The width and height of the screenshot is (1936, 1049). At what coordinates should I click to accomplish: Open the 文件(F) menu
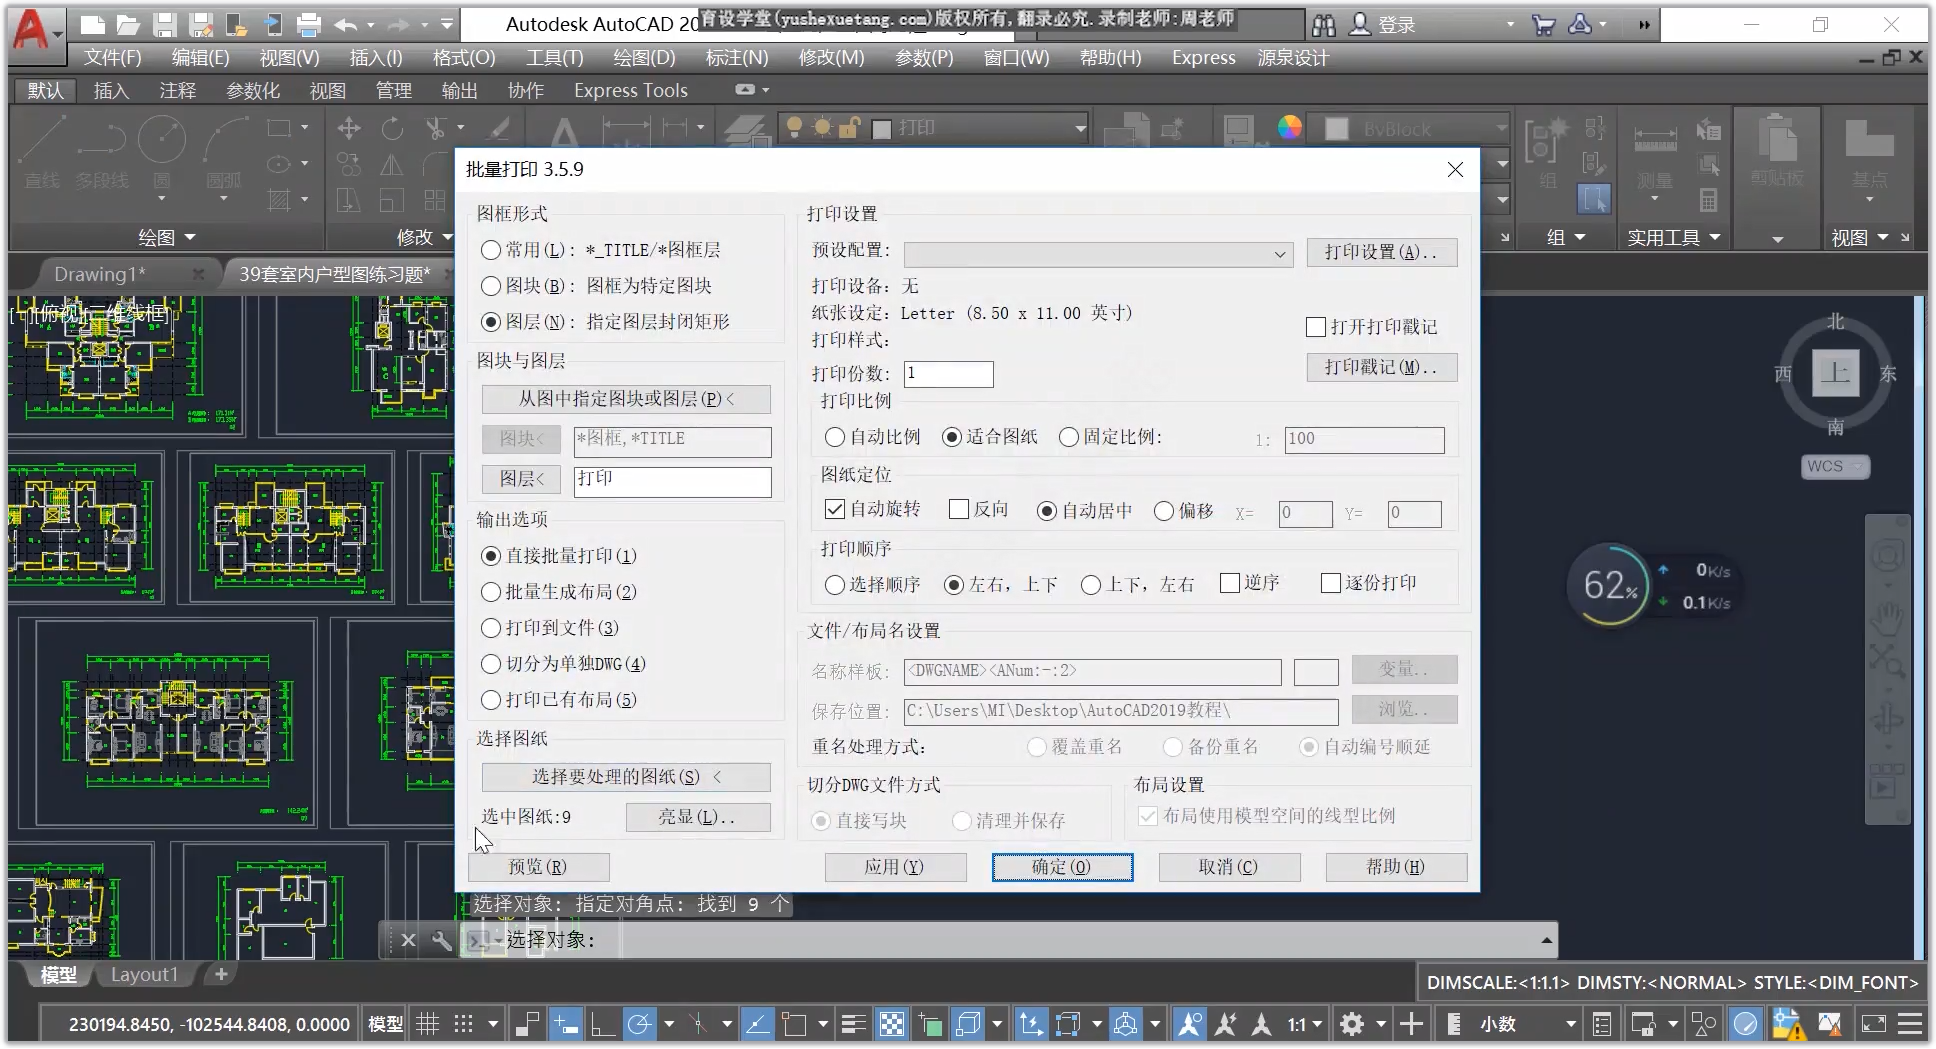tap(112, 58)
